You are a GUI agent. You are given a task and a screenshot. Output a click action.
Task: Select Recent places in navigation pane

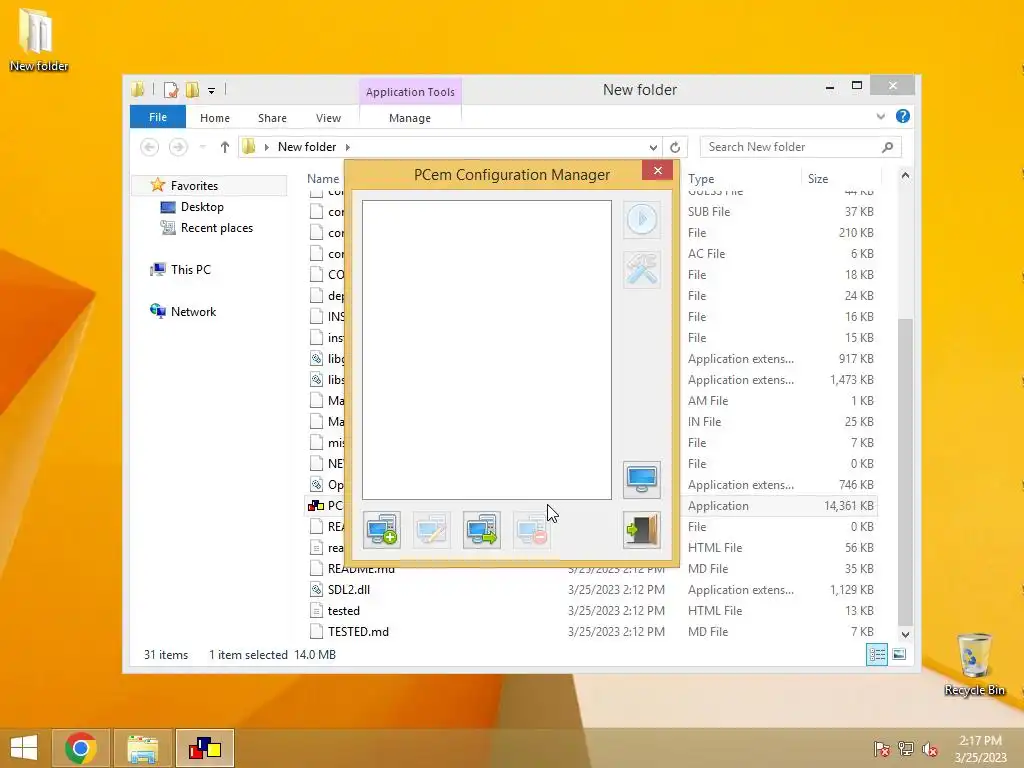pos(216,227)
